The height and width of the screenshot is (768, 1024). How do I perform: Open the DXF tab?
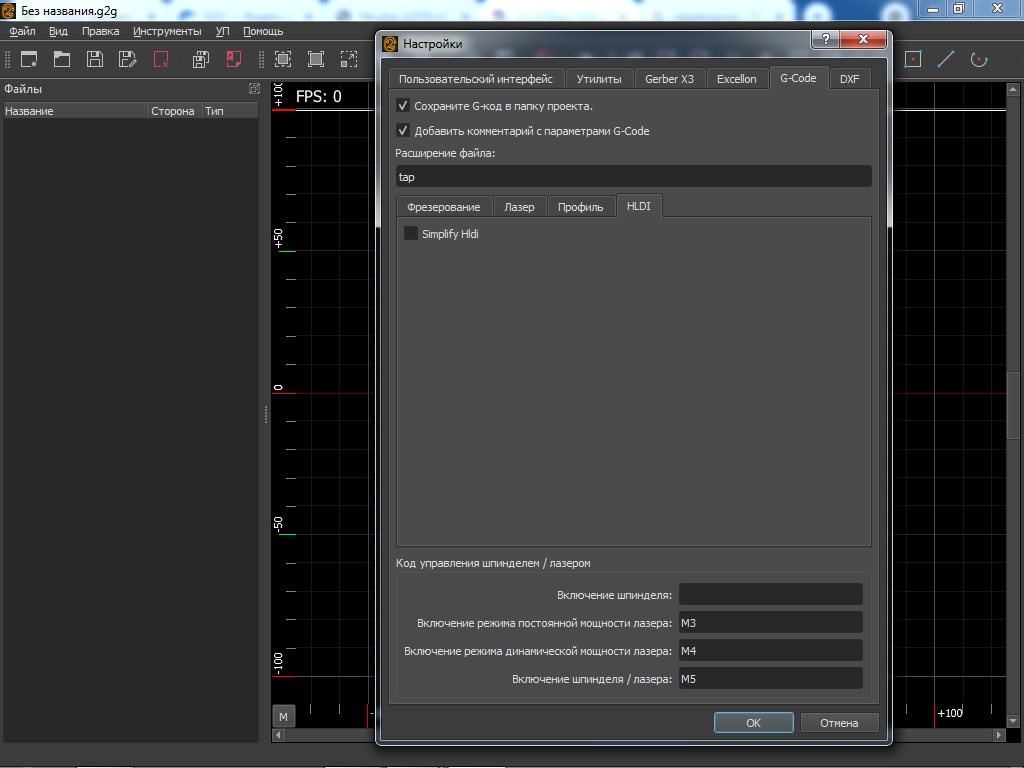click(x=849, y=78)
